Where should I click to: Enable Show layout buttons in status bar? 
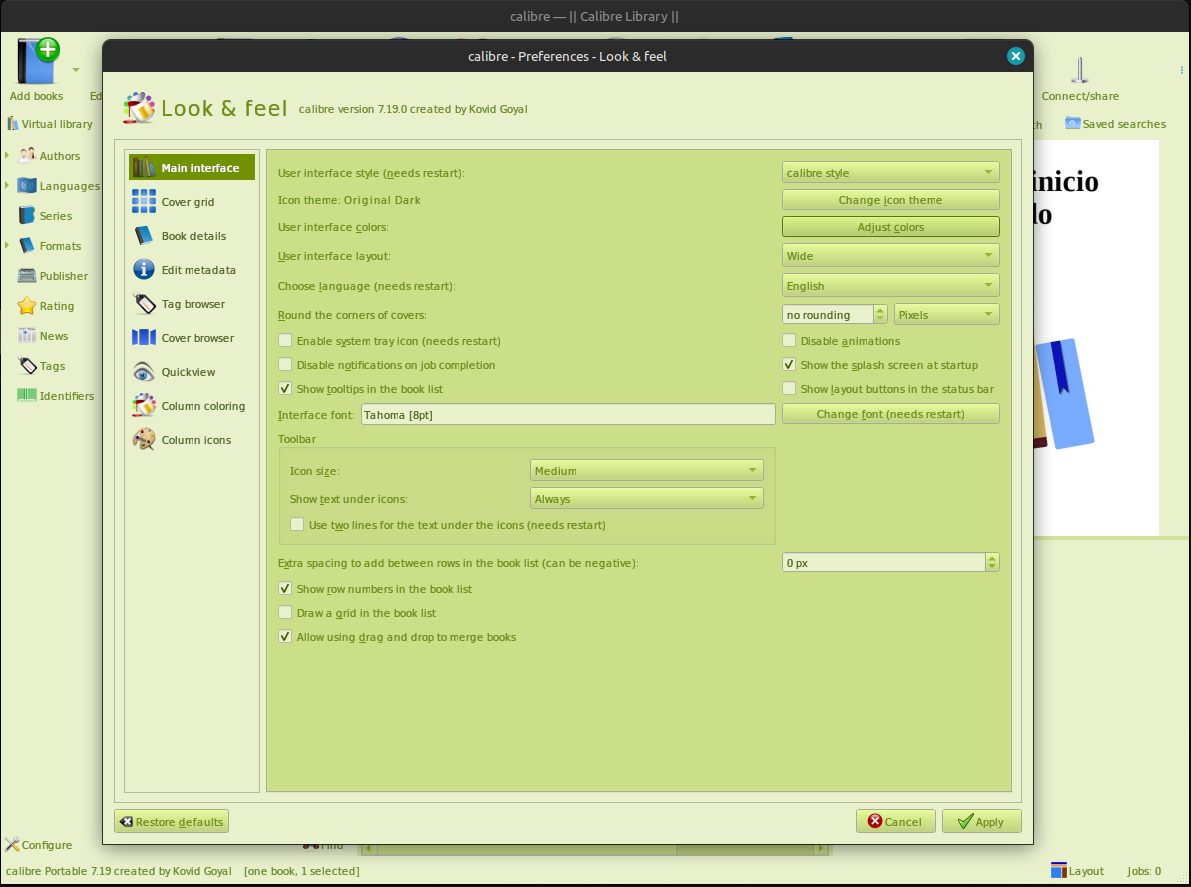pos(789,388)
